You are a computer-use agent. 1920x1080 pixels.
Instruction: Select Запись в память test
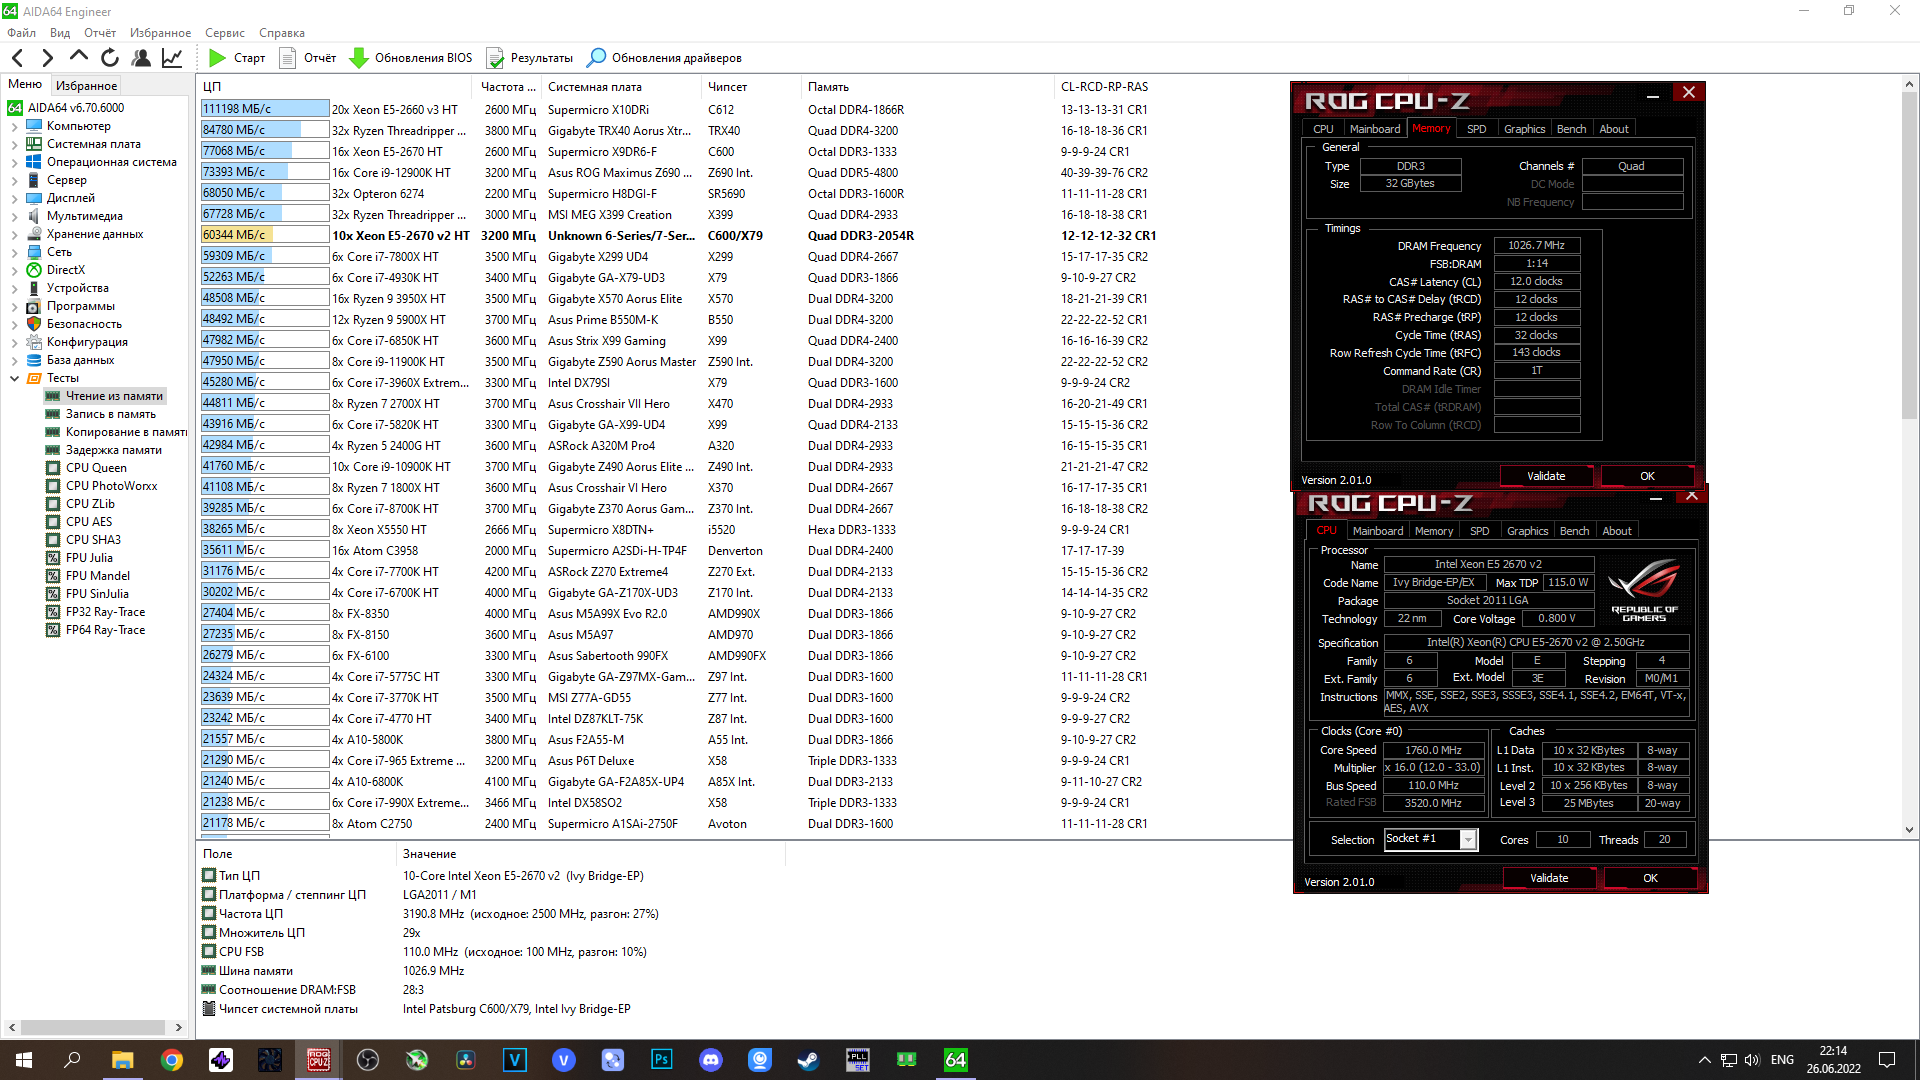coord(110,414)
